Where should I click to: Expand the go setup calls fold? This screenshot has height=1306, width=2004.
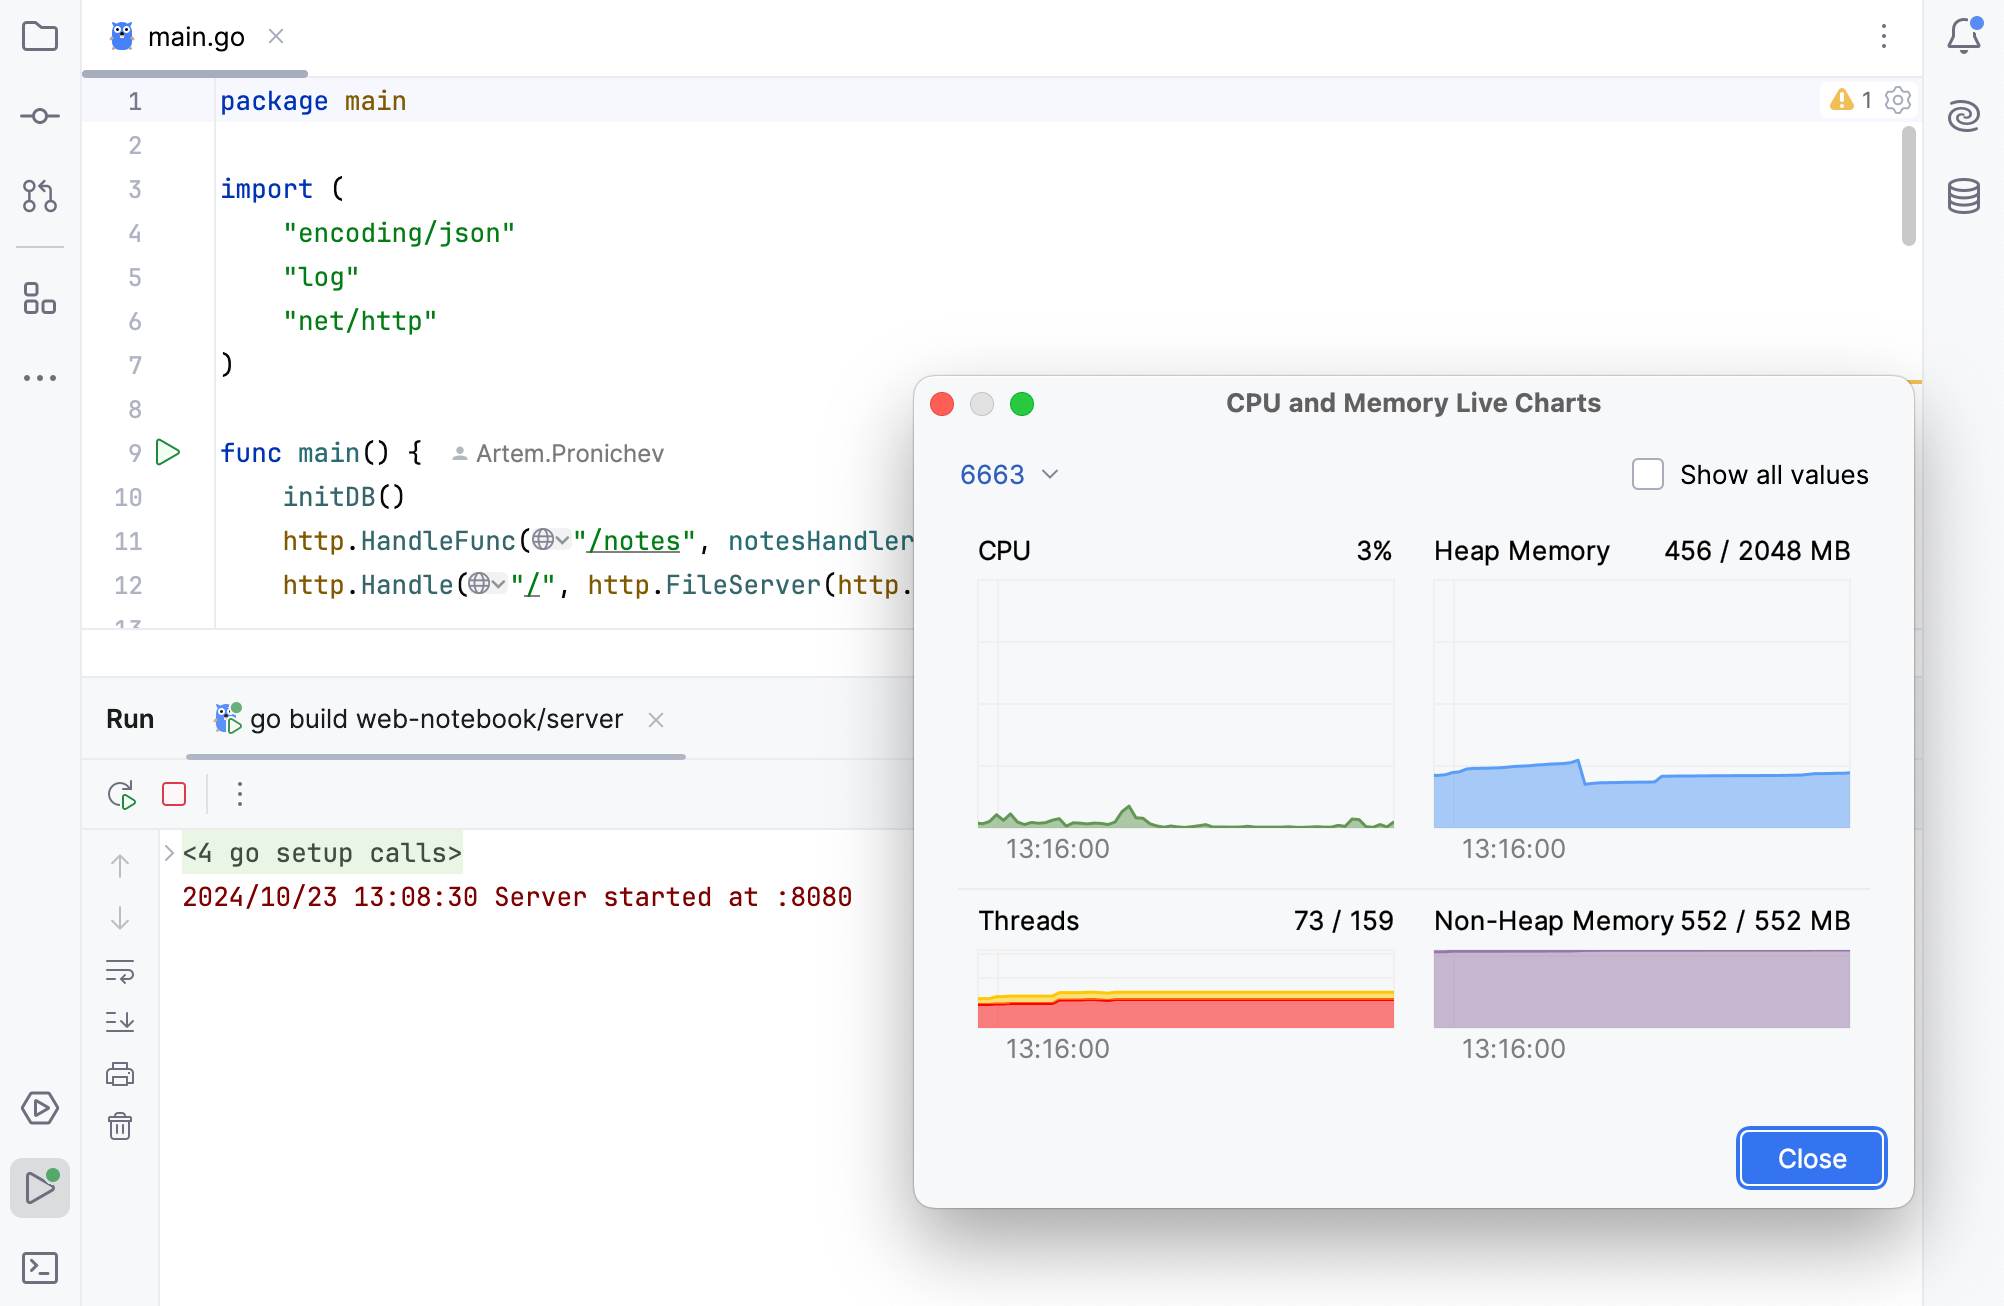tap(169, 853)
